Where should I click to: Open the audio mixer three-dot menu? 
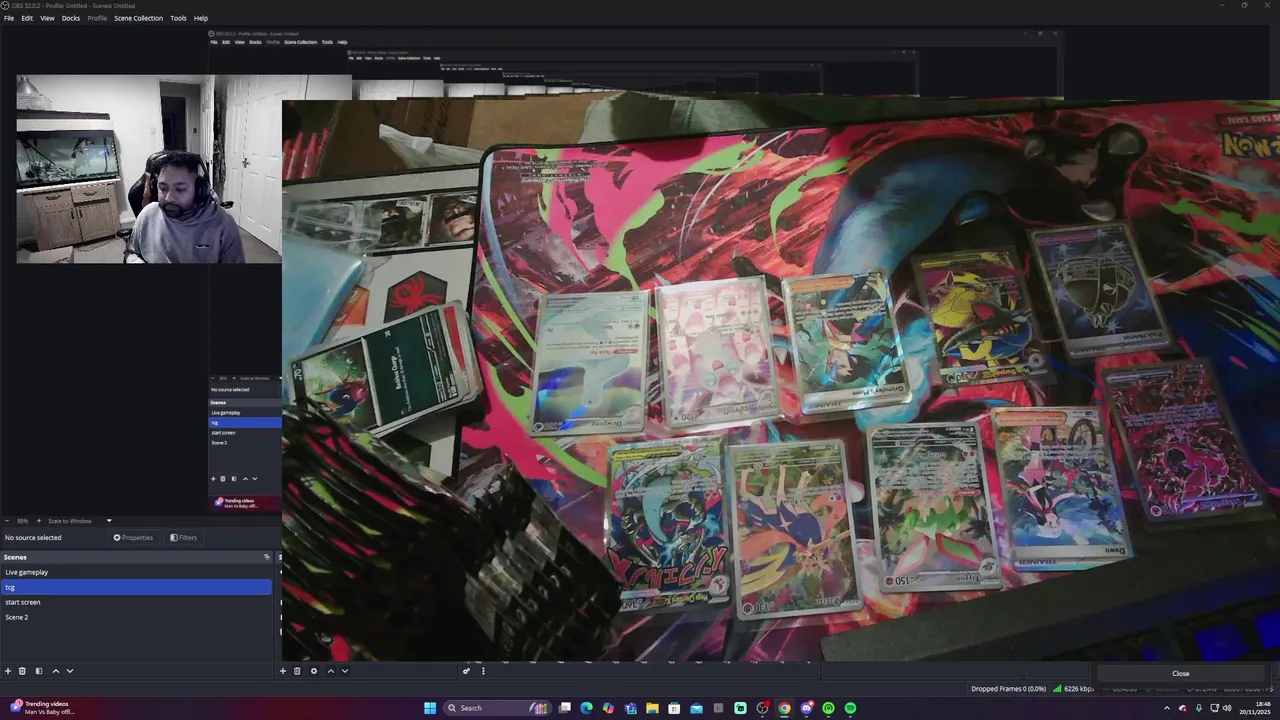point(483,671)
